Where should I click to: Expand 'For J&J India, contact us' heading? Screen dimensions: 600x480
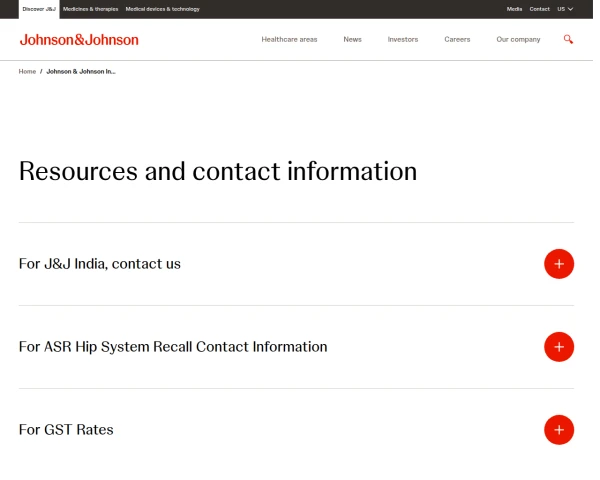(x=100, y=264)
